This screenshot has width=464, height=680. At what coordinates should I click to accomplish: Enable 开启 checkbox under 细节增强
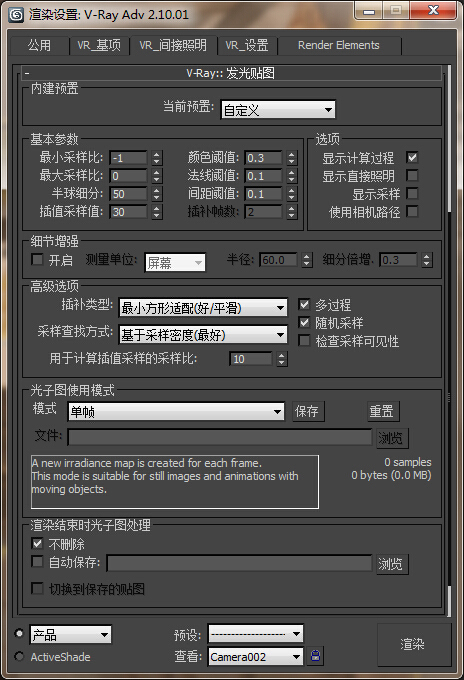tap(37, 260)
